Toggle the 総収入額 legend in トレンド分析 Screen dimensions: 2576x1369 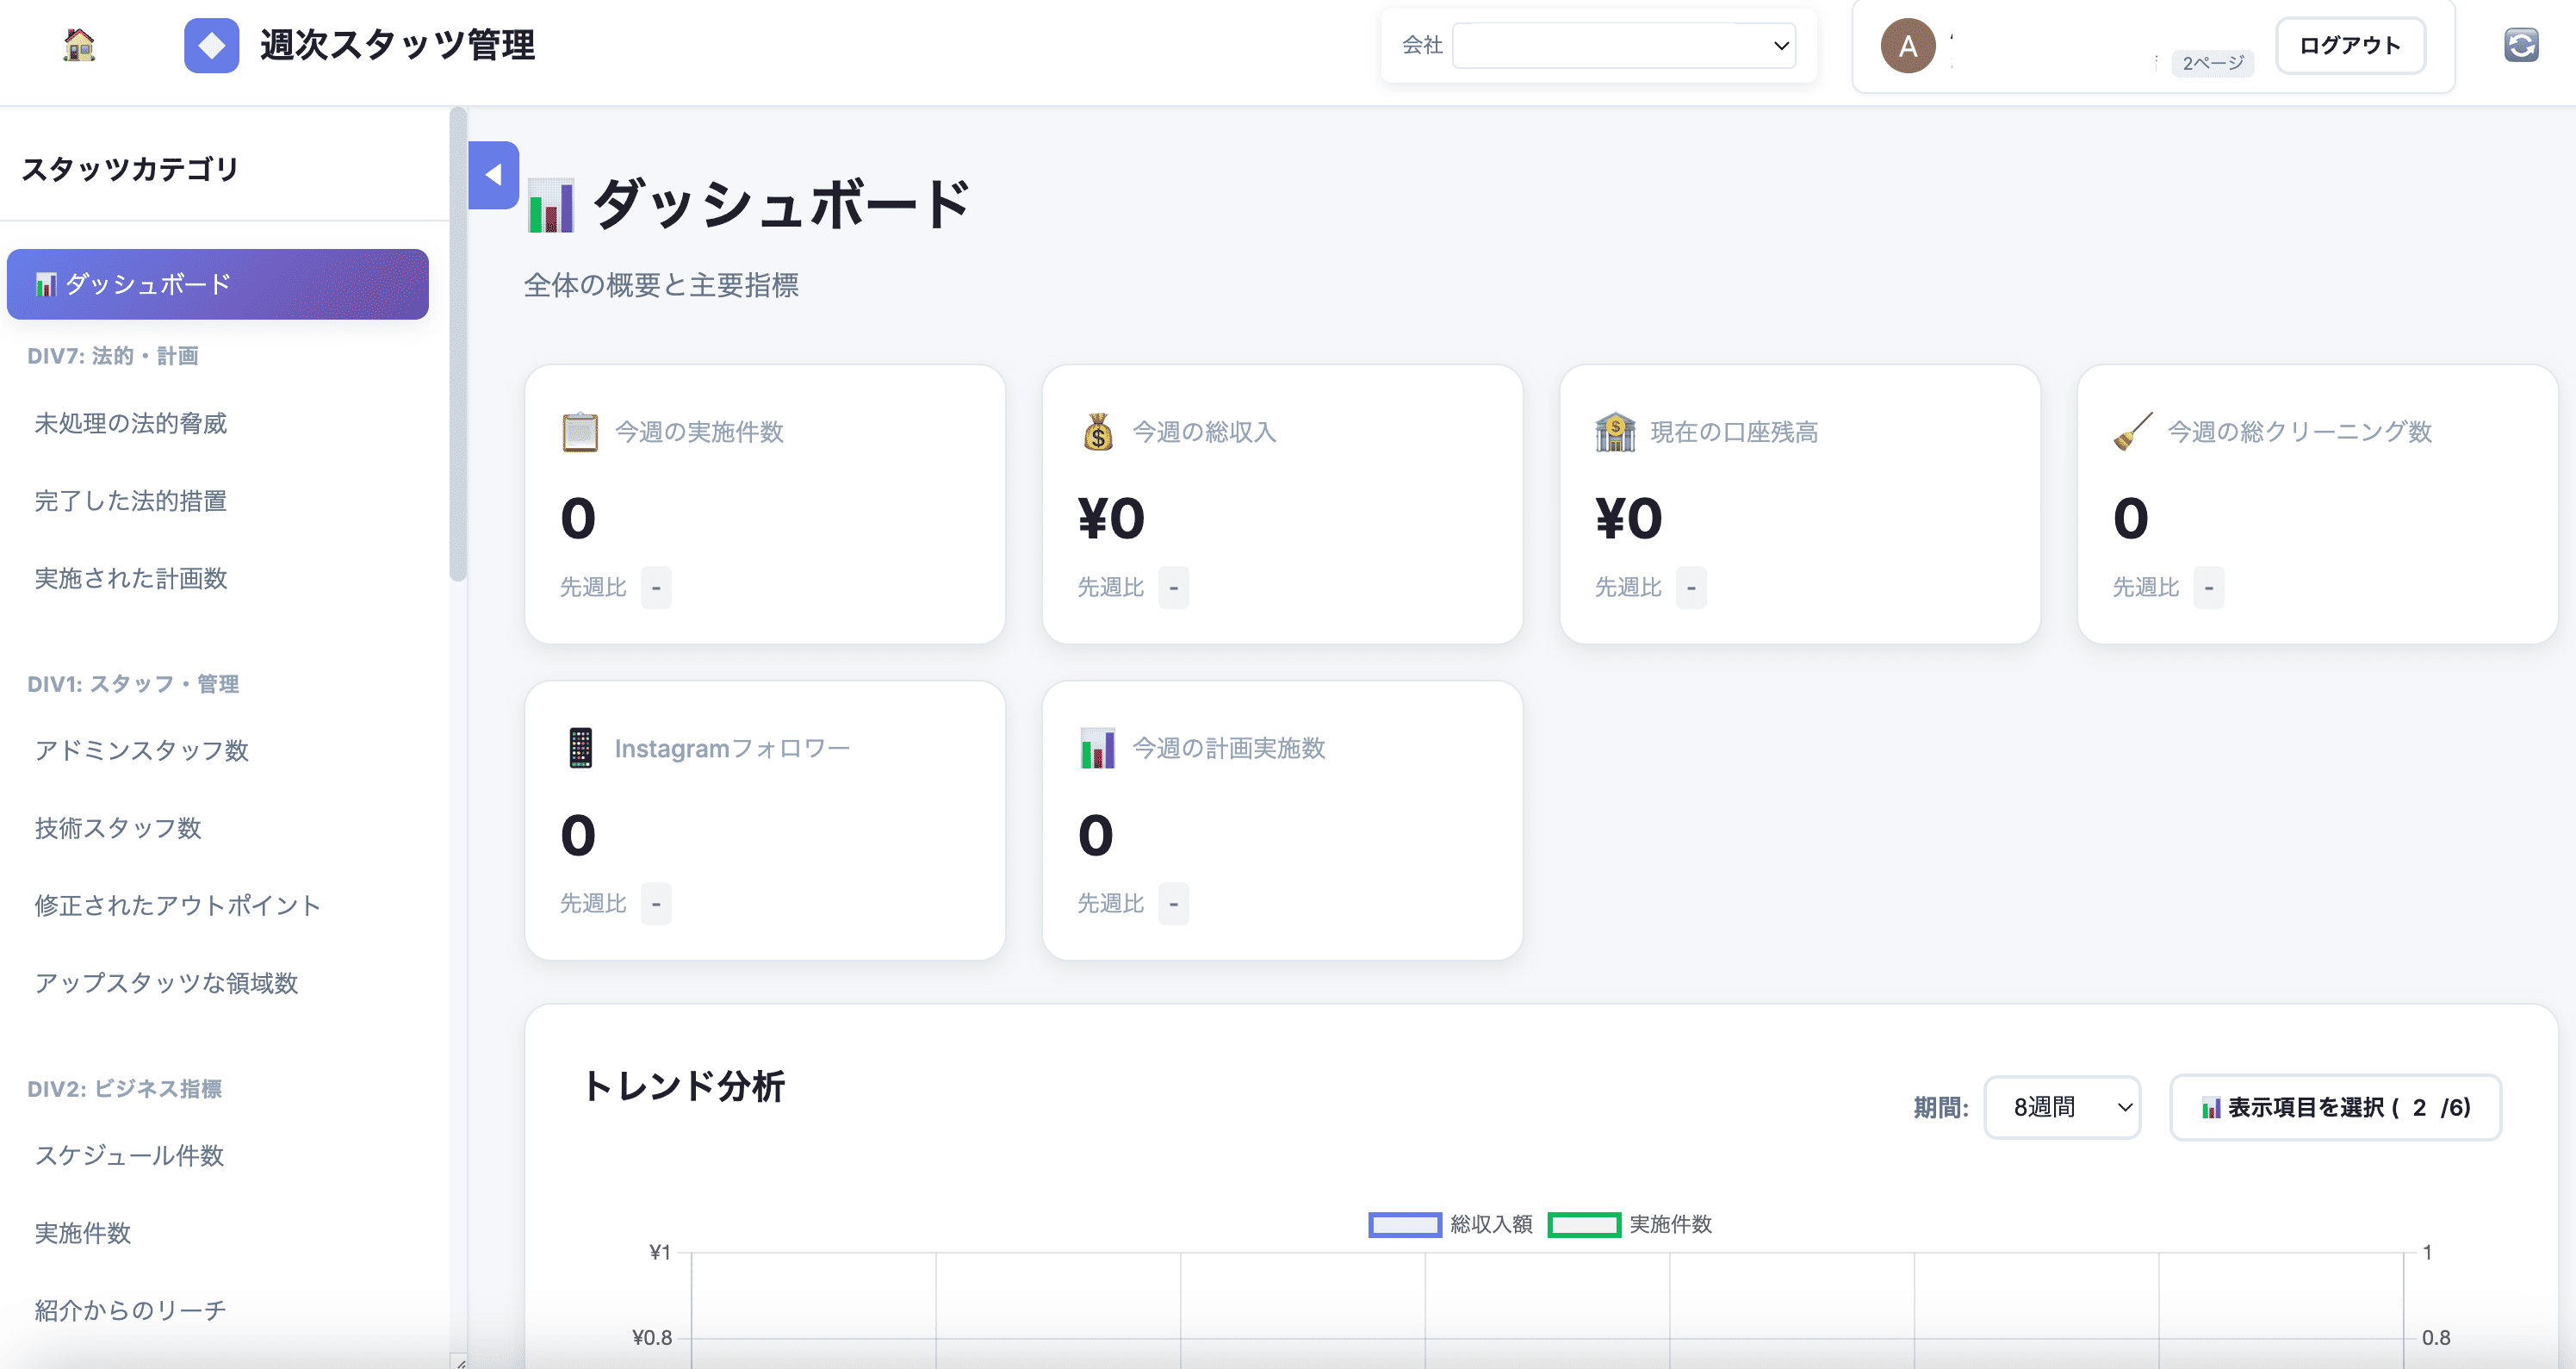click(x=1449, y=1224)
